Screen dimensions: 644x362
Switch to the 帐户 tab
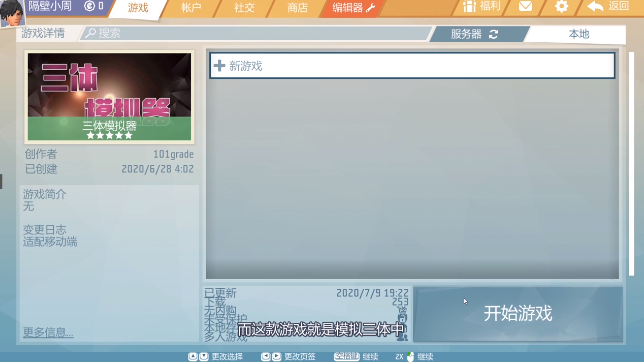click(x=191, y=8)
